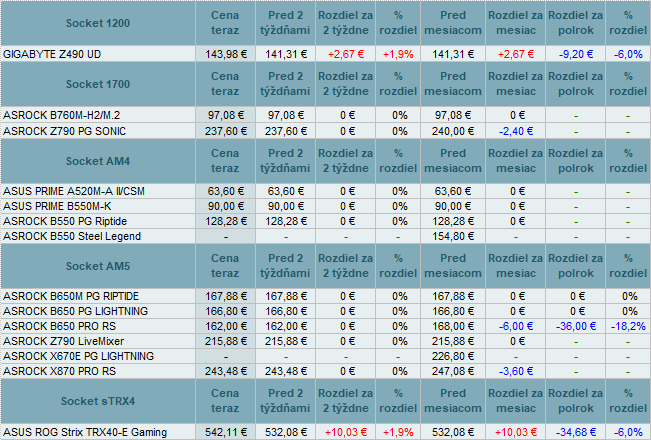Click the -9,20 € half-year difference cell

[575, 54]
